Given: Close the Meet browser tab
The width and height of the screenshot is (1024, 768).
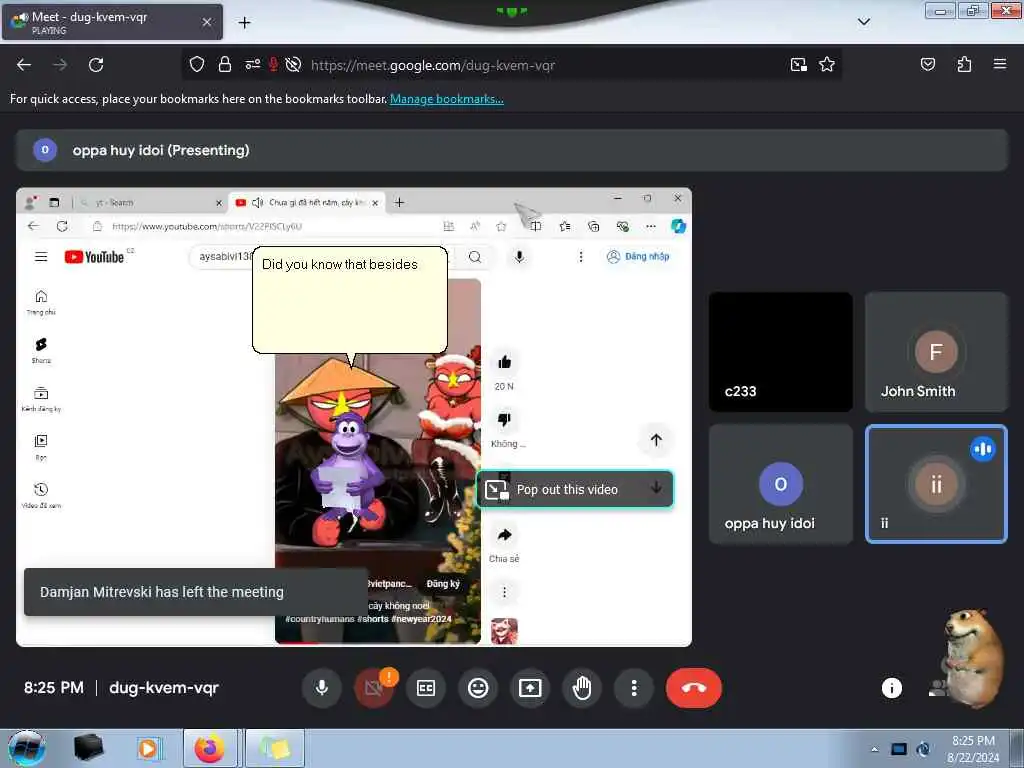Looking at the screenshot, I should coord(207,22).
